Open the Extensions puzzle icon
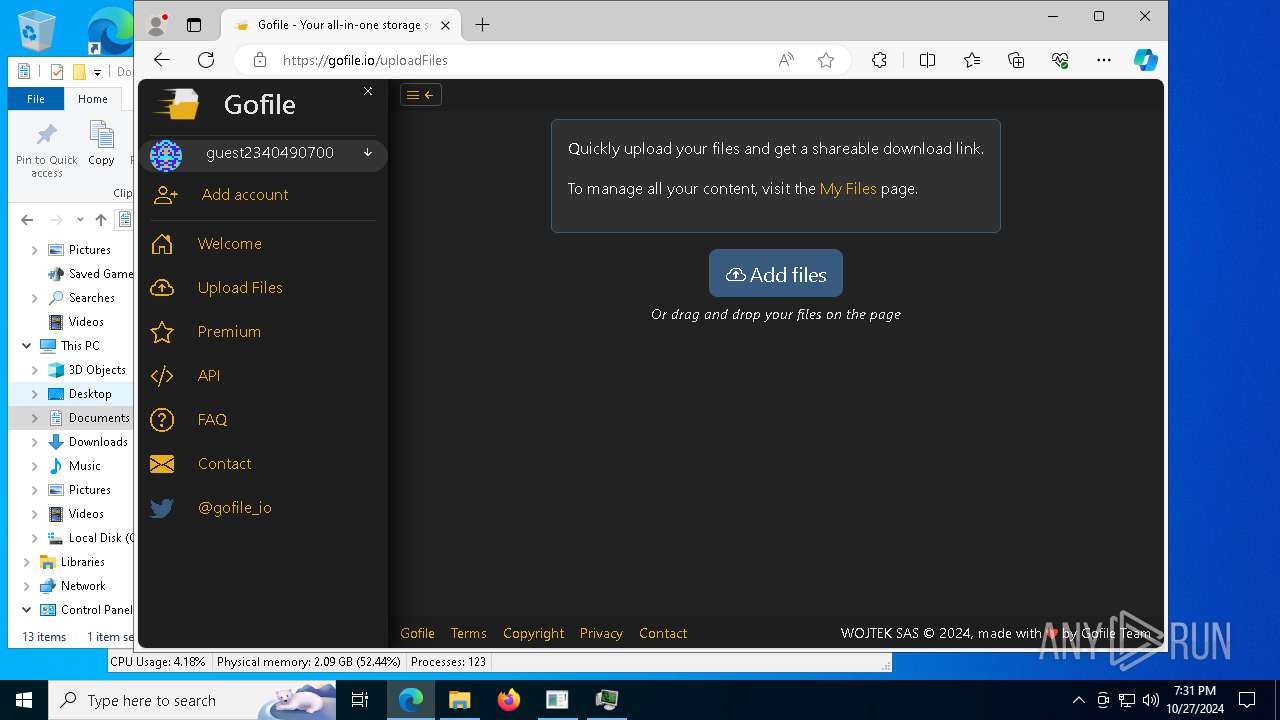This screenshot has width=1280, height=720. coord(879,60)
